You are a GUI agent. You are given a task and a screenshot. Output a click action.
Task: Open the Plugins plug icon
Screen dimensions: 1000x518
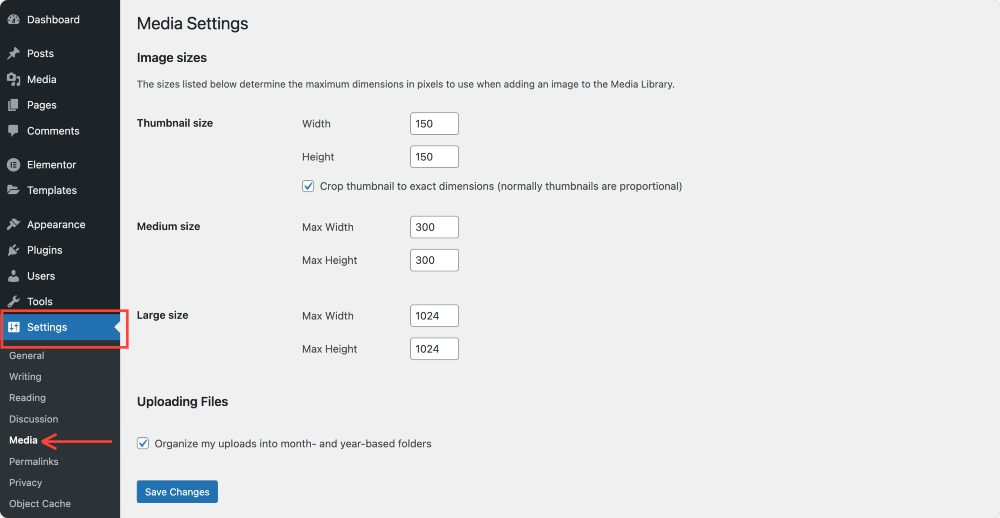[13, 250]
